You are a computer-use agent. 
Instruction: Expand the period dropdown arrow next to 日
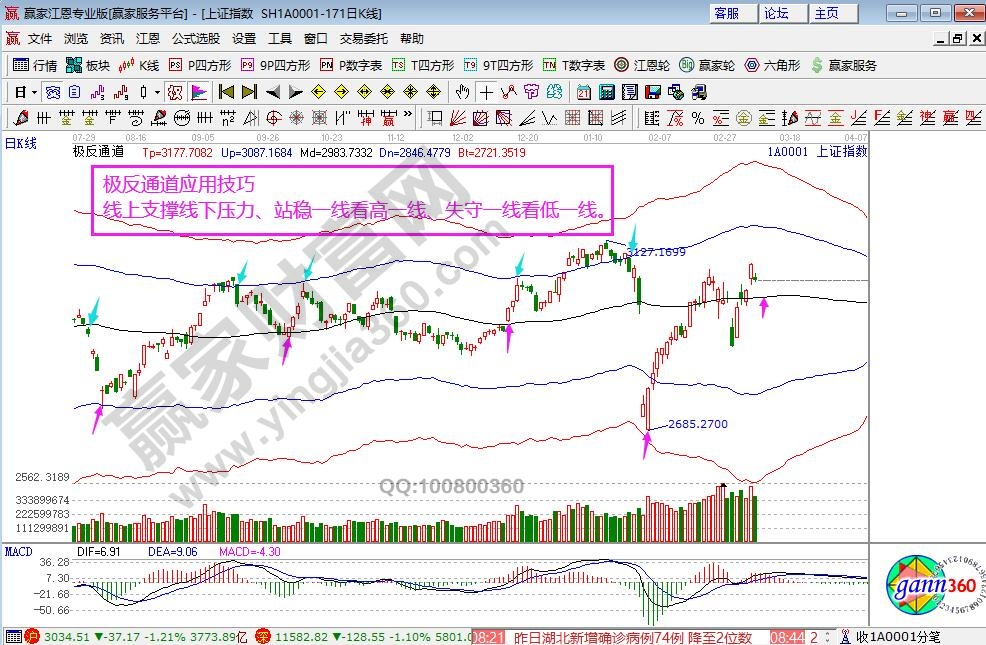(x=33, y=92)
